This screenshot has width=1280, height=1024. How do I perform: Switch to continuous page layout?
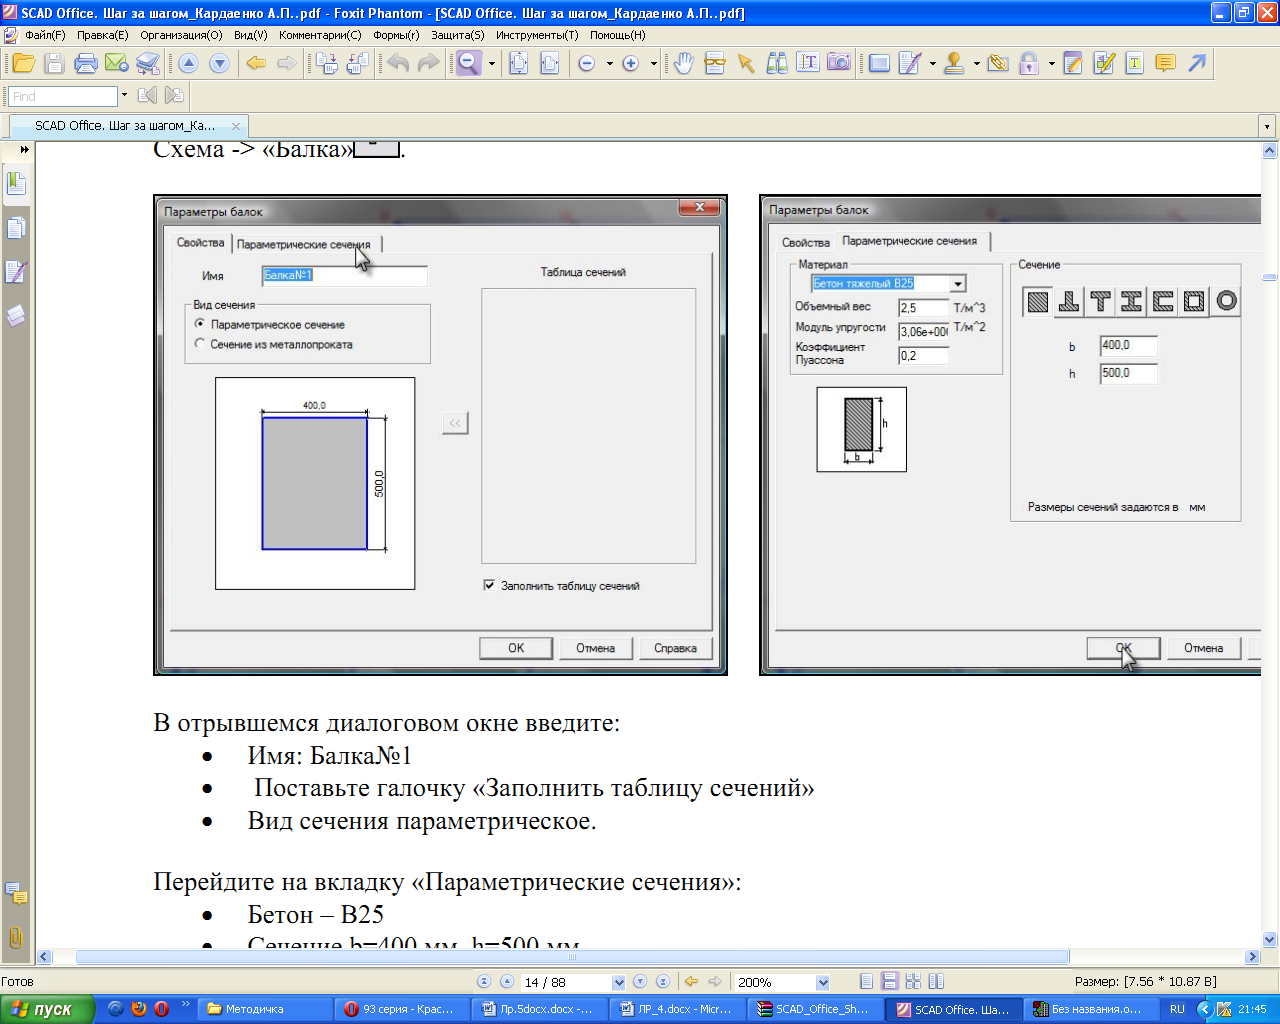(x=888, y=982)
